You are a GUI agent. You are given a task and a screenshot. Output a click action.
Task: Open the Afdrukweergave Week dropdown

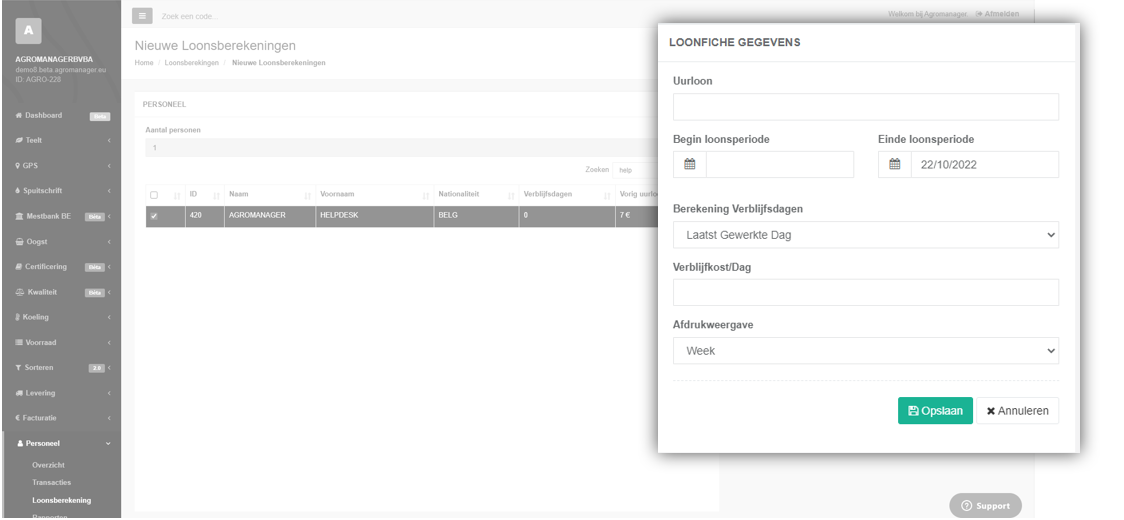[865, 351]
